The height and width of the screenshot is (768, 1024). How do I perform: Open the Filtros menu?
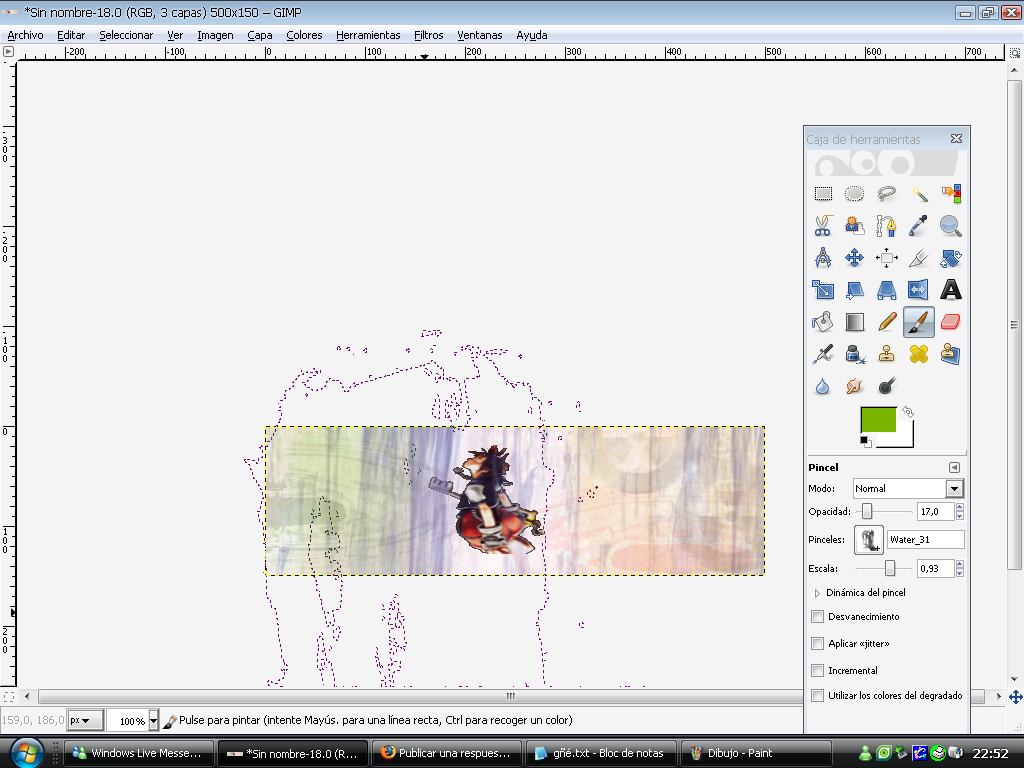428,35
